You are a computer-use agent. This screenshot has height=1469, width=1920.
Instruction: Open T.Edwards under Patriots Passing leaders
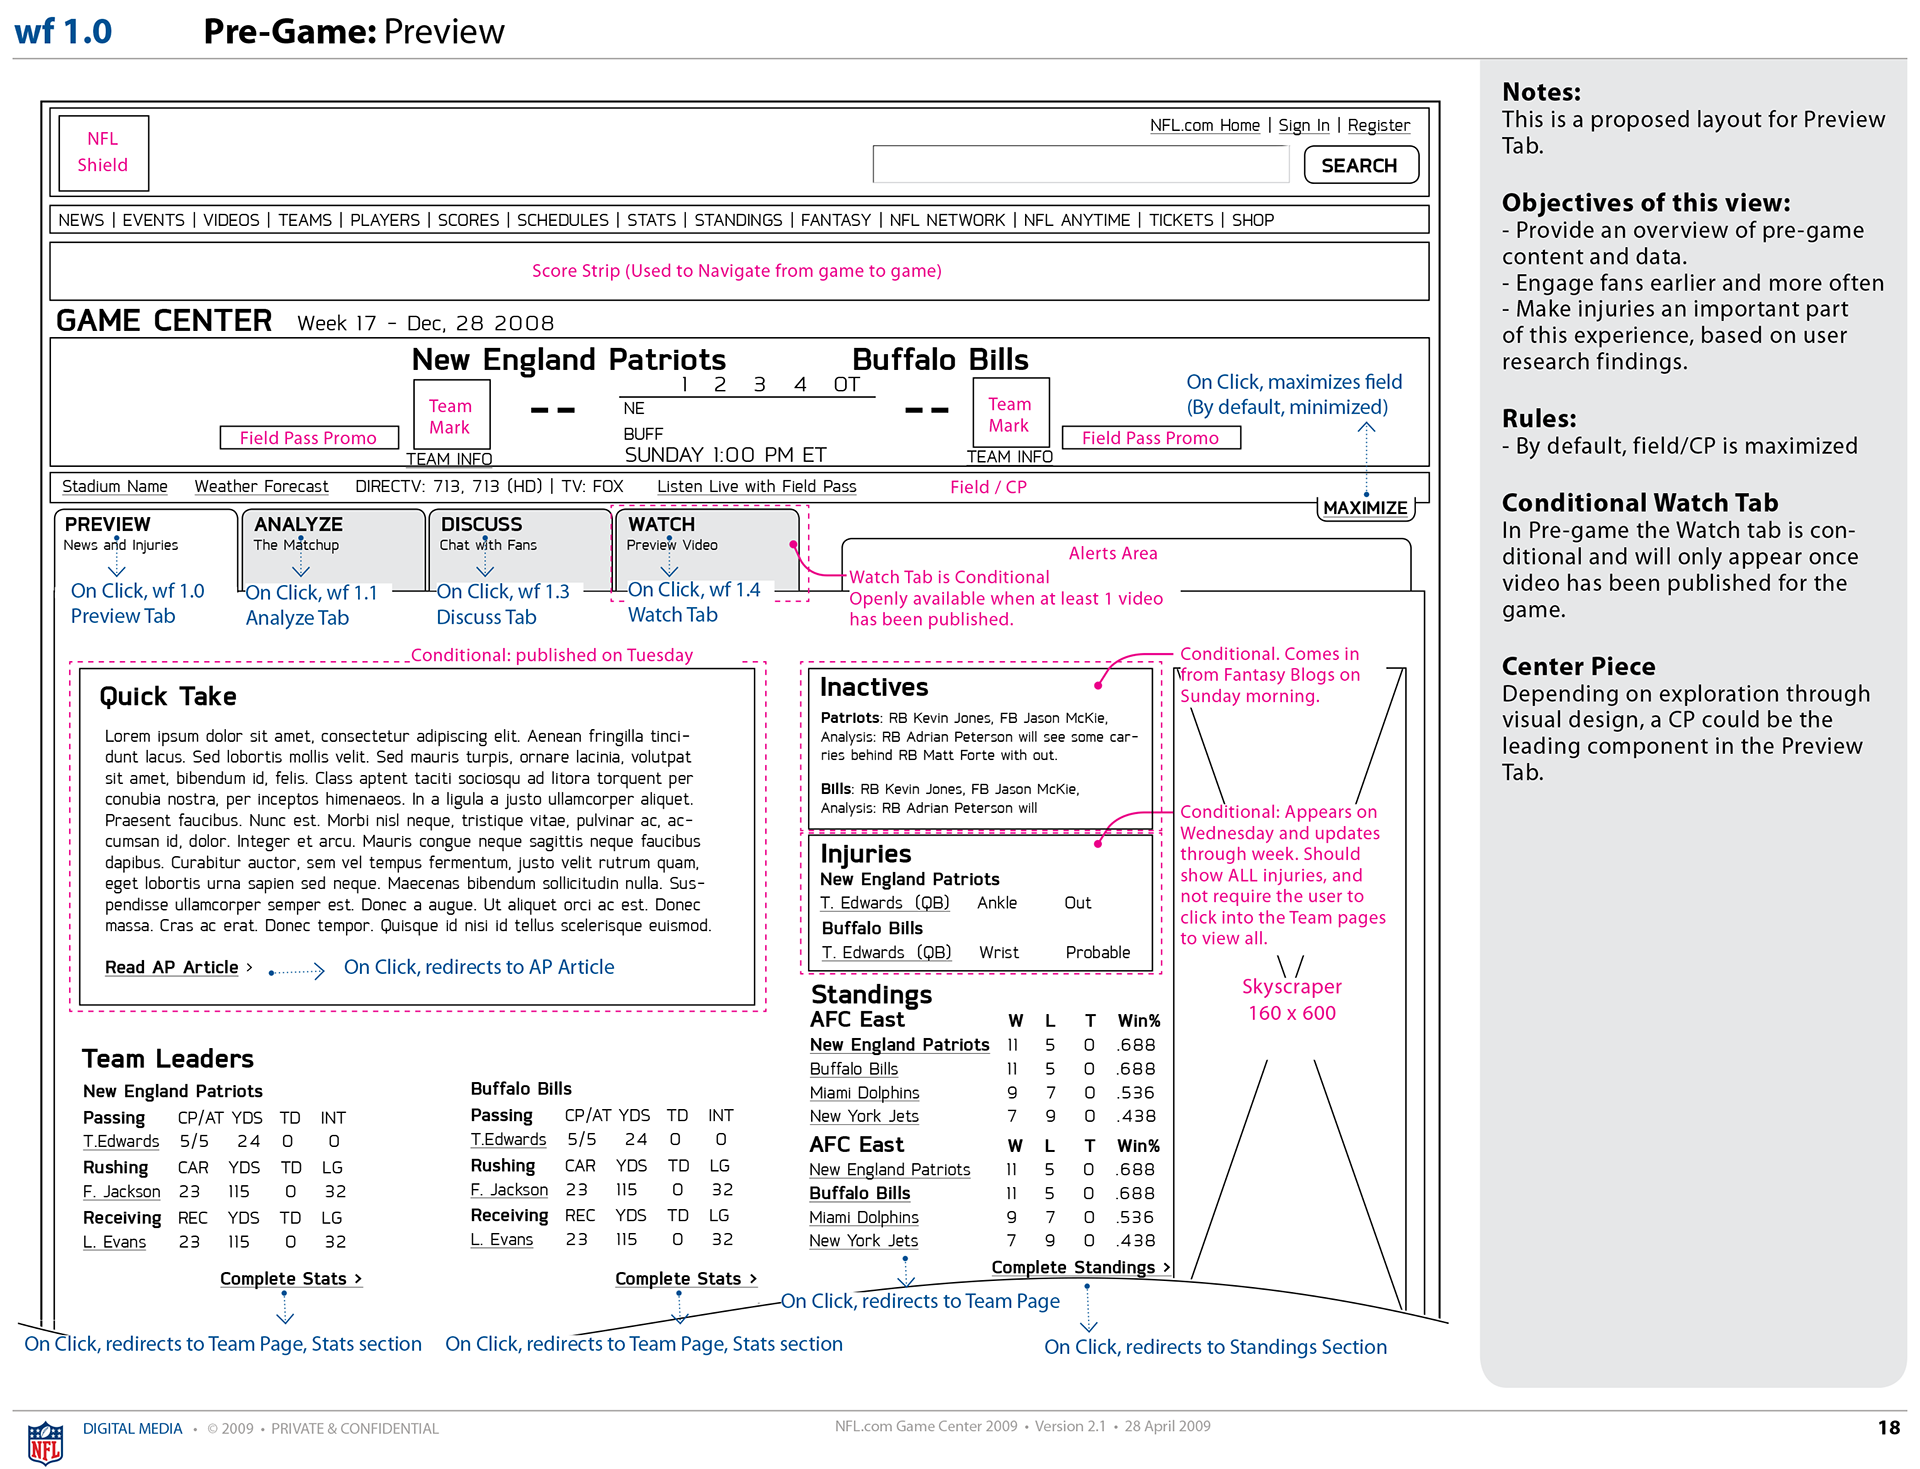click(121, 1142)
